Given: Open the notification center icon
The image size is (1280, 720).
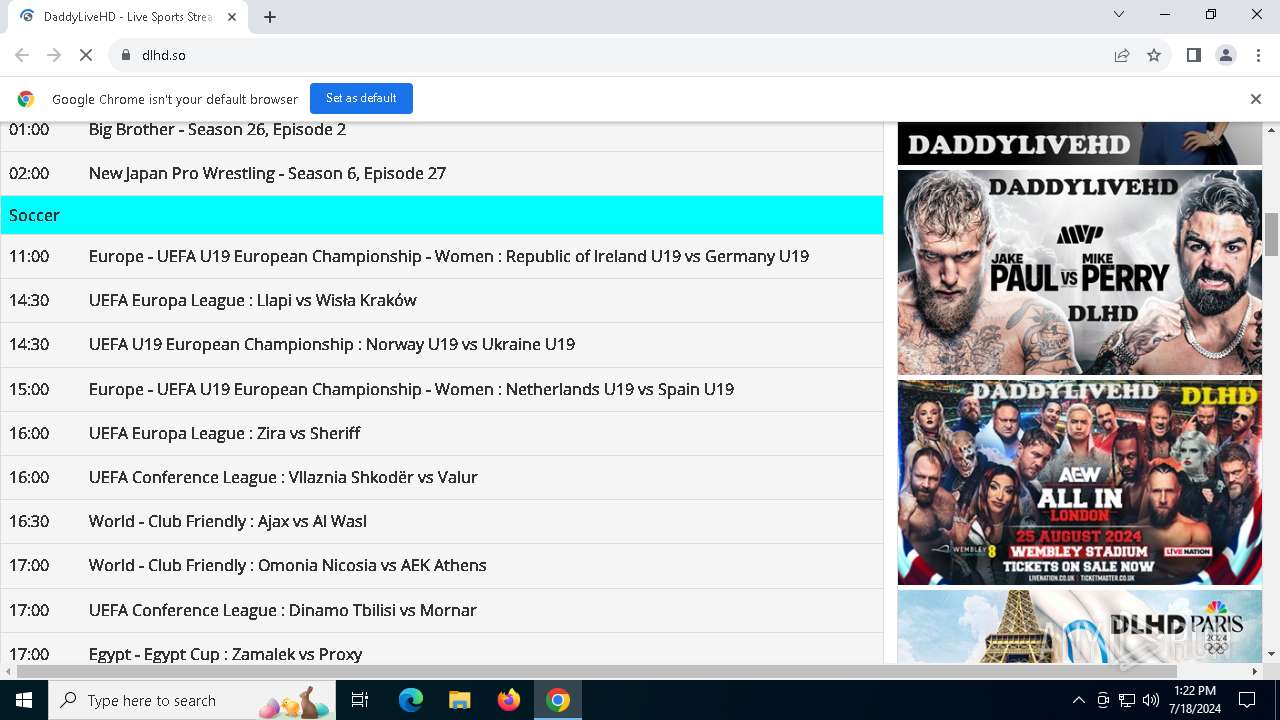Looking at the screenshot, I should coord(1247,700).
